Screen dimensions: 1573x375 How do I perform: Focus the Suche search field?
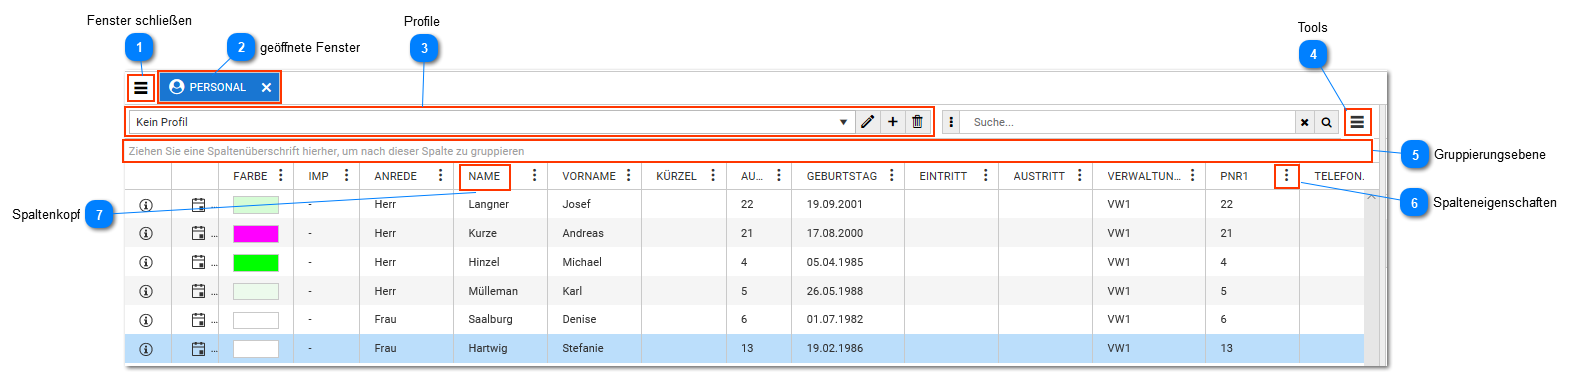(1128, 122)
